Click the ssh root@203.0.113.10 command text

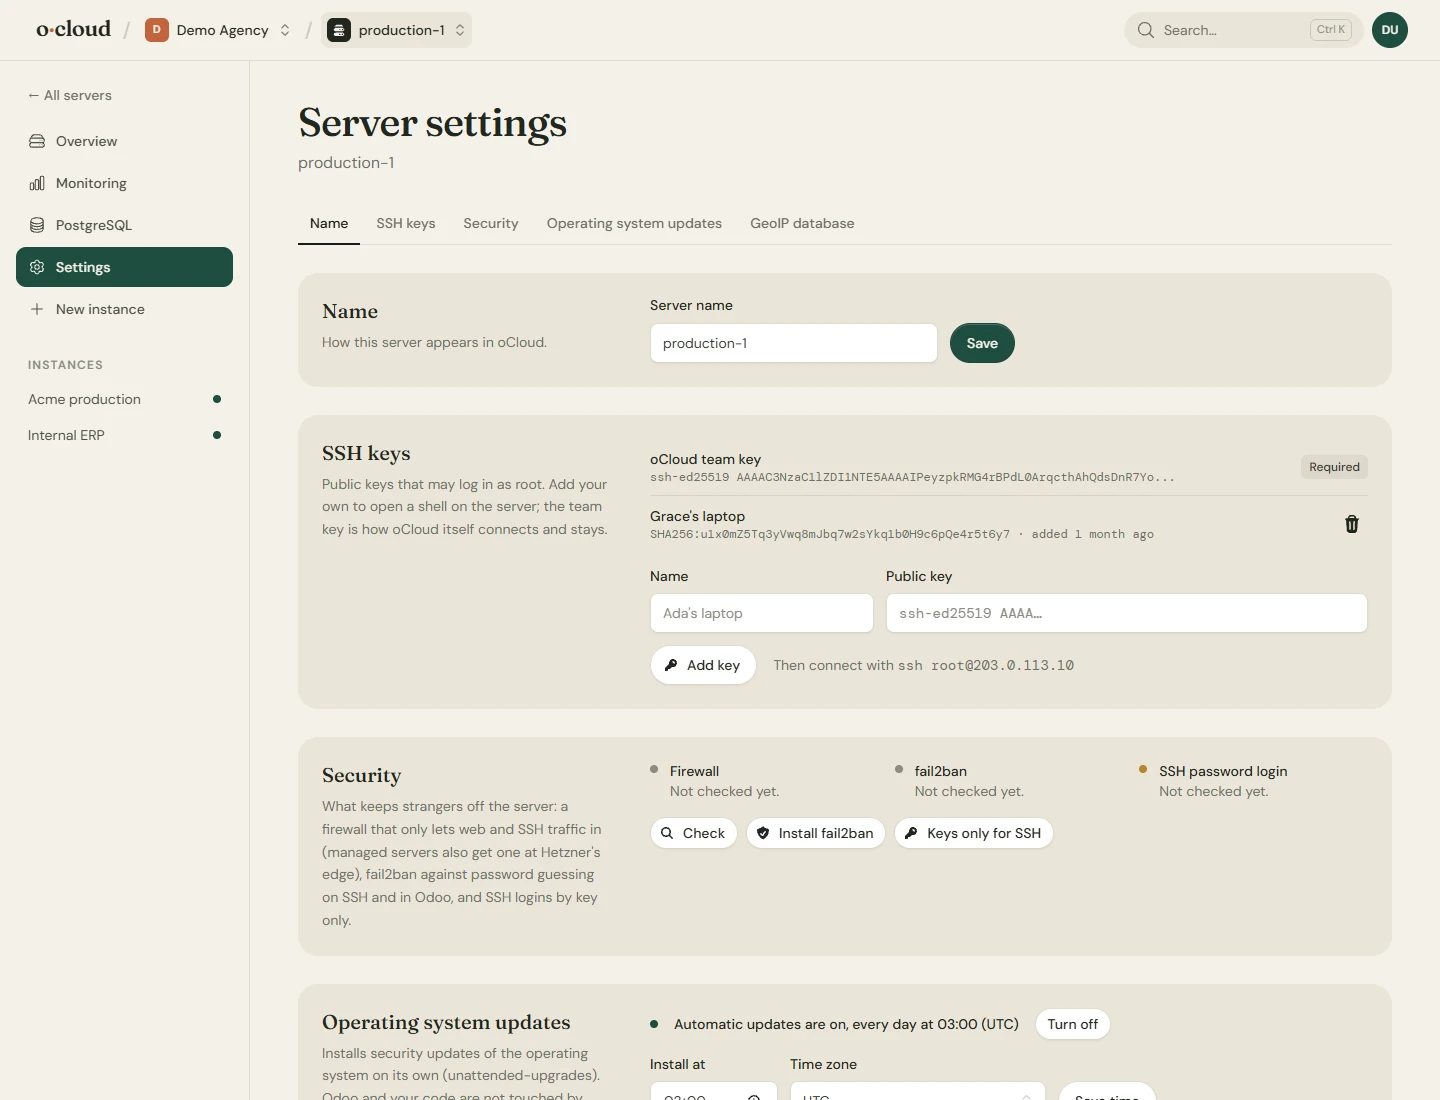click(x=986, y=665)
